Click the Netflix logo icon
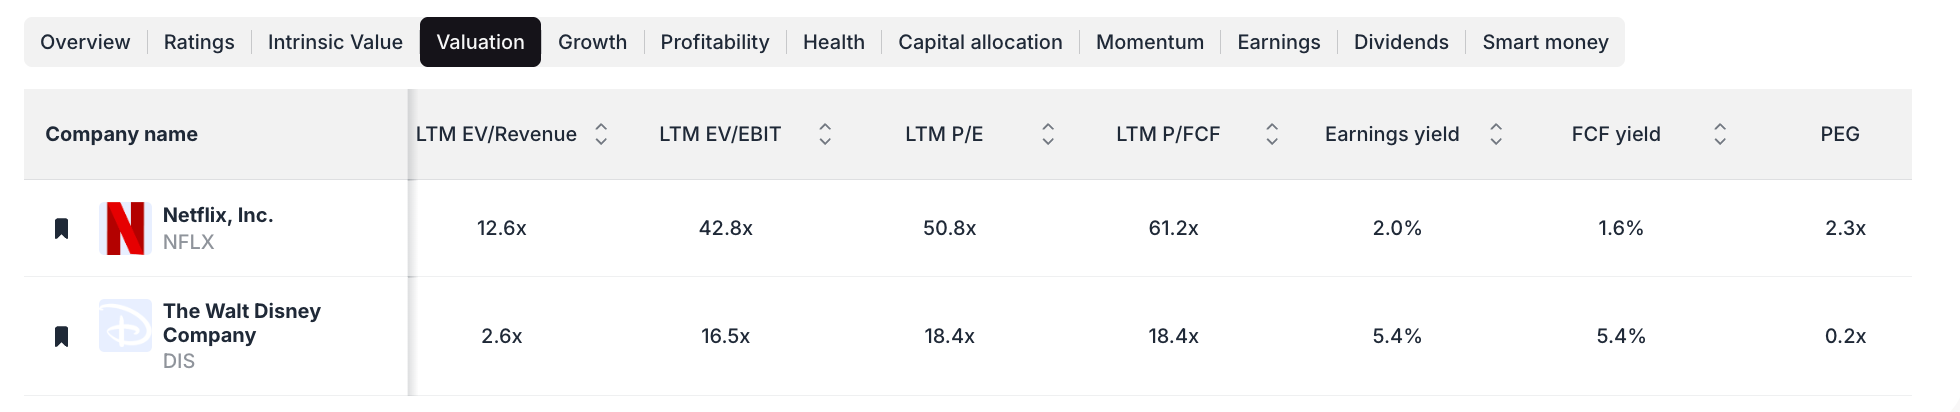The width and height of the screenshot is (1960, 412). coord(125,228)
